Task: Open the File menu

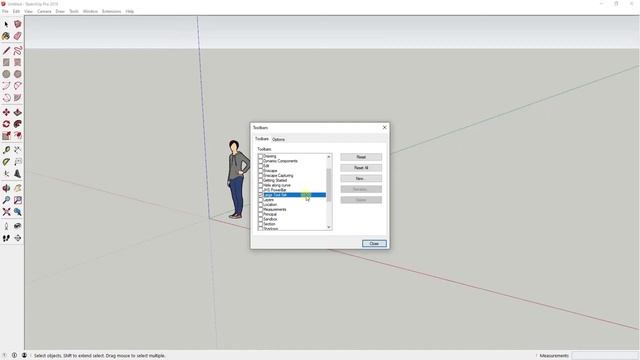Action: point(5,11)
